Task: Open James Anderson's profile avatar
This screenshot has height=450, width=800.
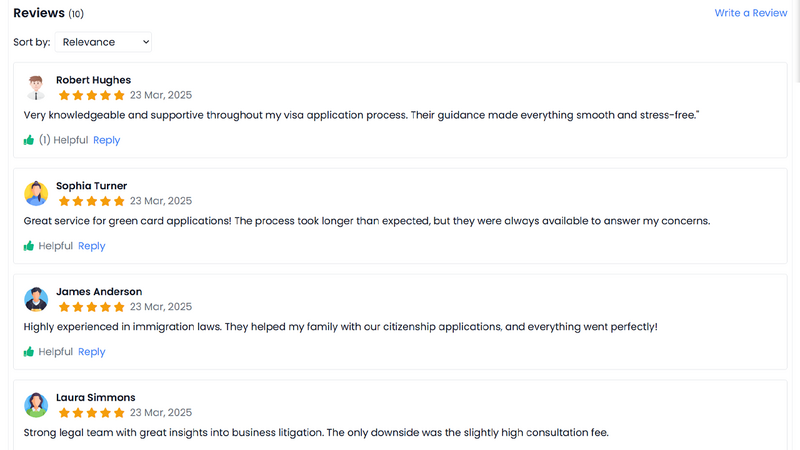Action: click(36, 299)
